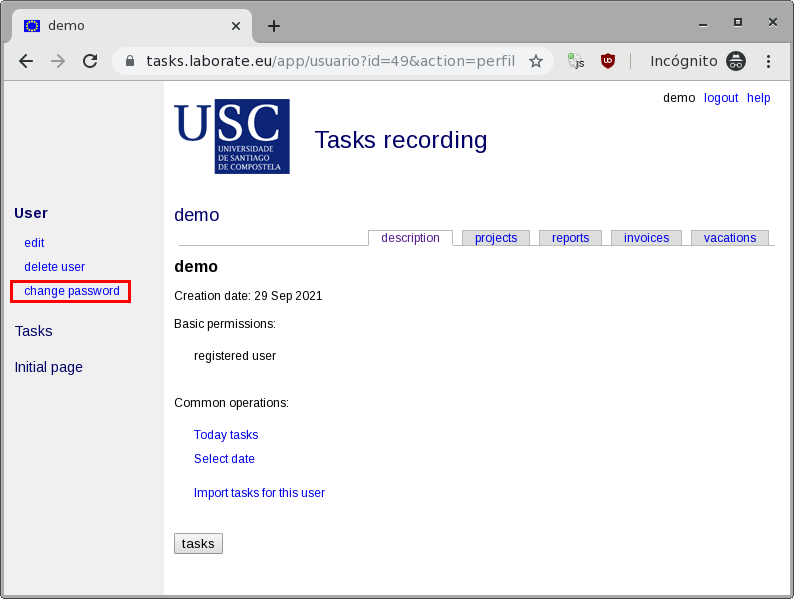The image size is (794, 599).
Task: Click the JS extension icon in toolbar
Action: pos(576,61)
